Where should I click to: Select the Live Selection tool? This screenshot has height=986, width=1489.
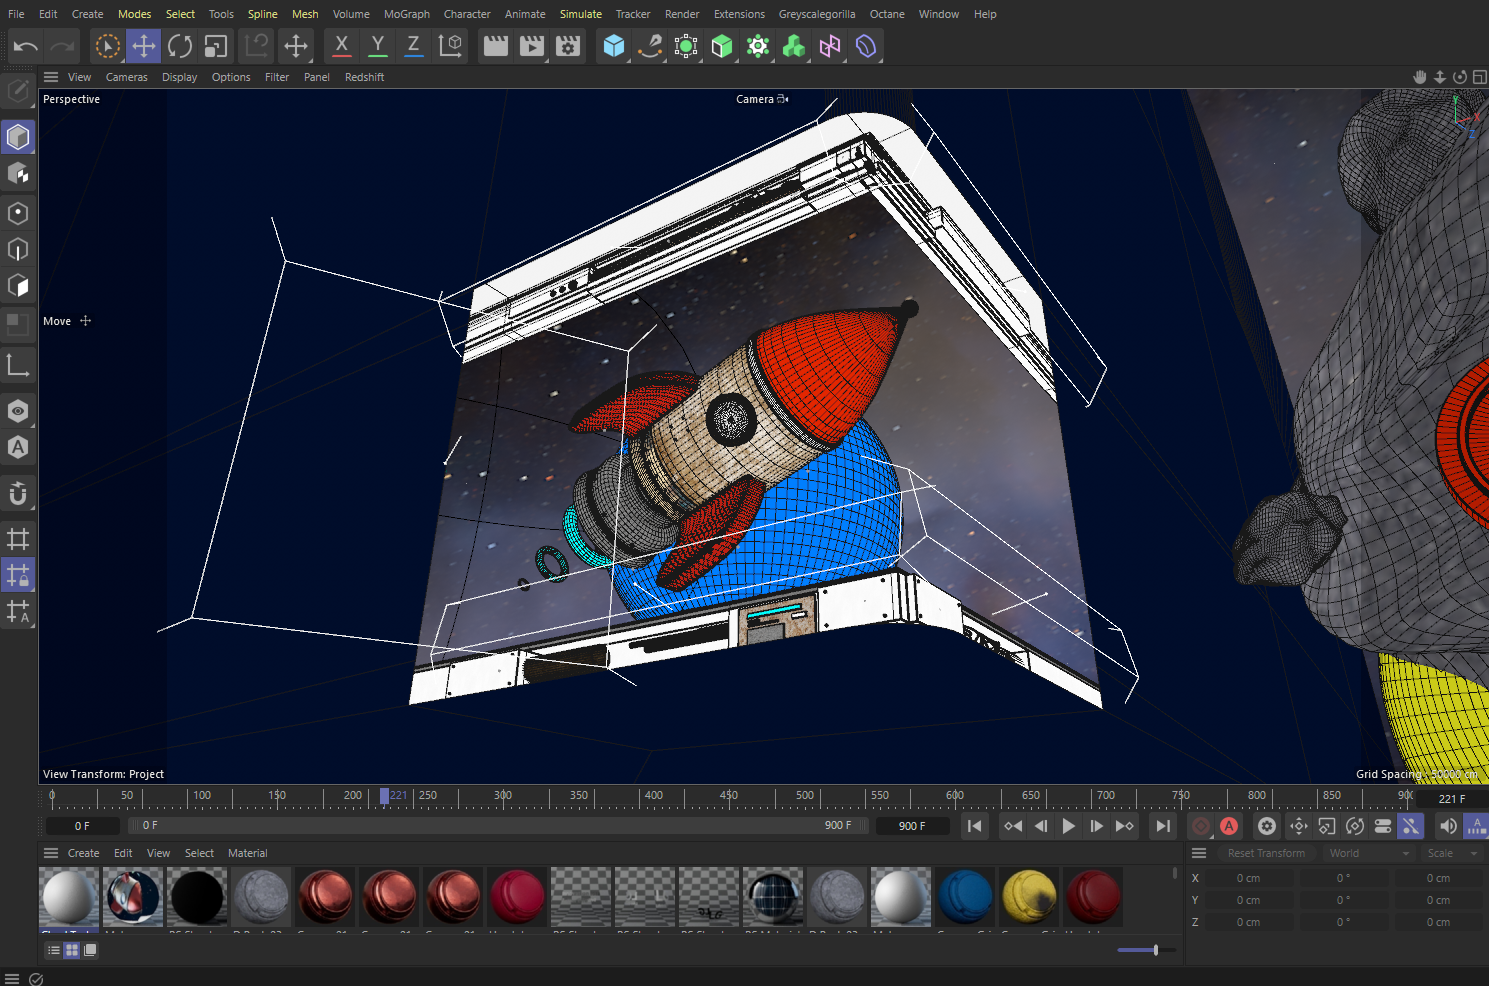click(107, 46)
